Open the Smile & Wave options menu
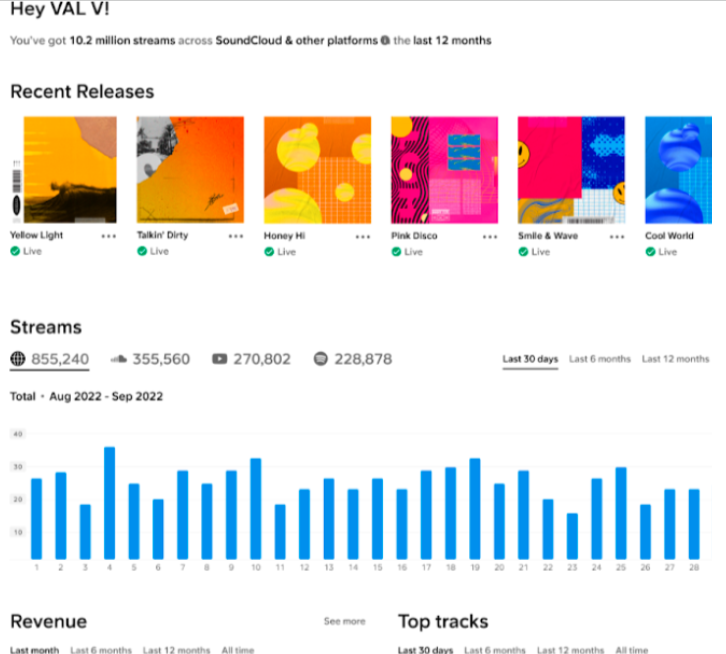The width and height of the screenshot is (726, 654). (x=617, y=237)
